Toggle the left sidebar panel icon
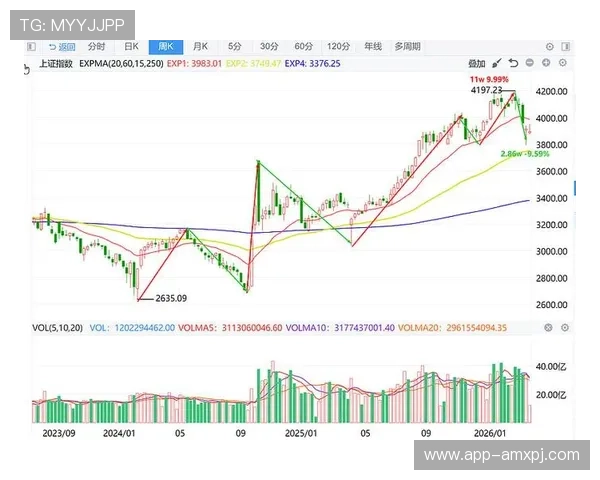This screenshot has width=600, height=480. point(31,47)
